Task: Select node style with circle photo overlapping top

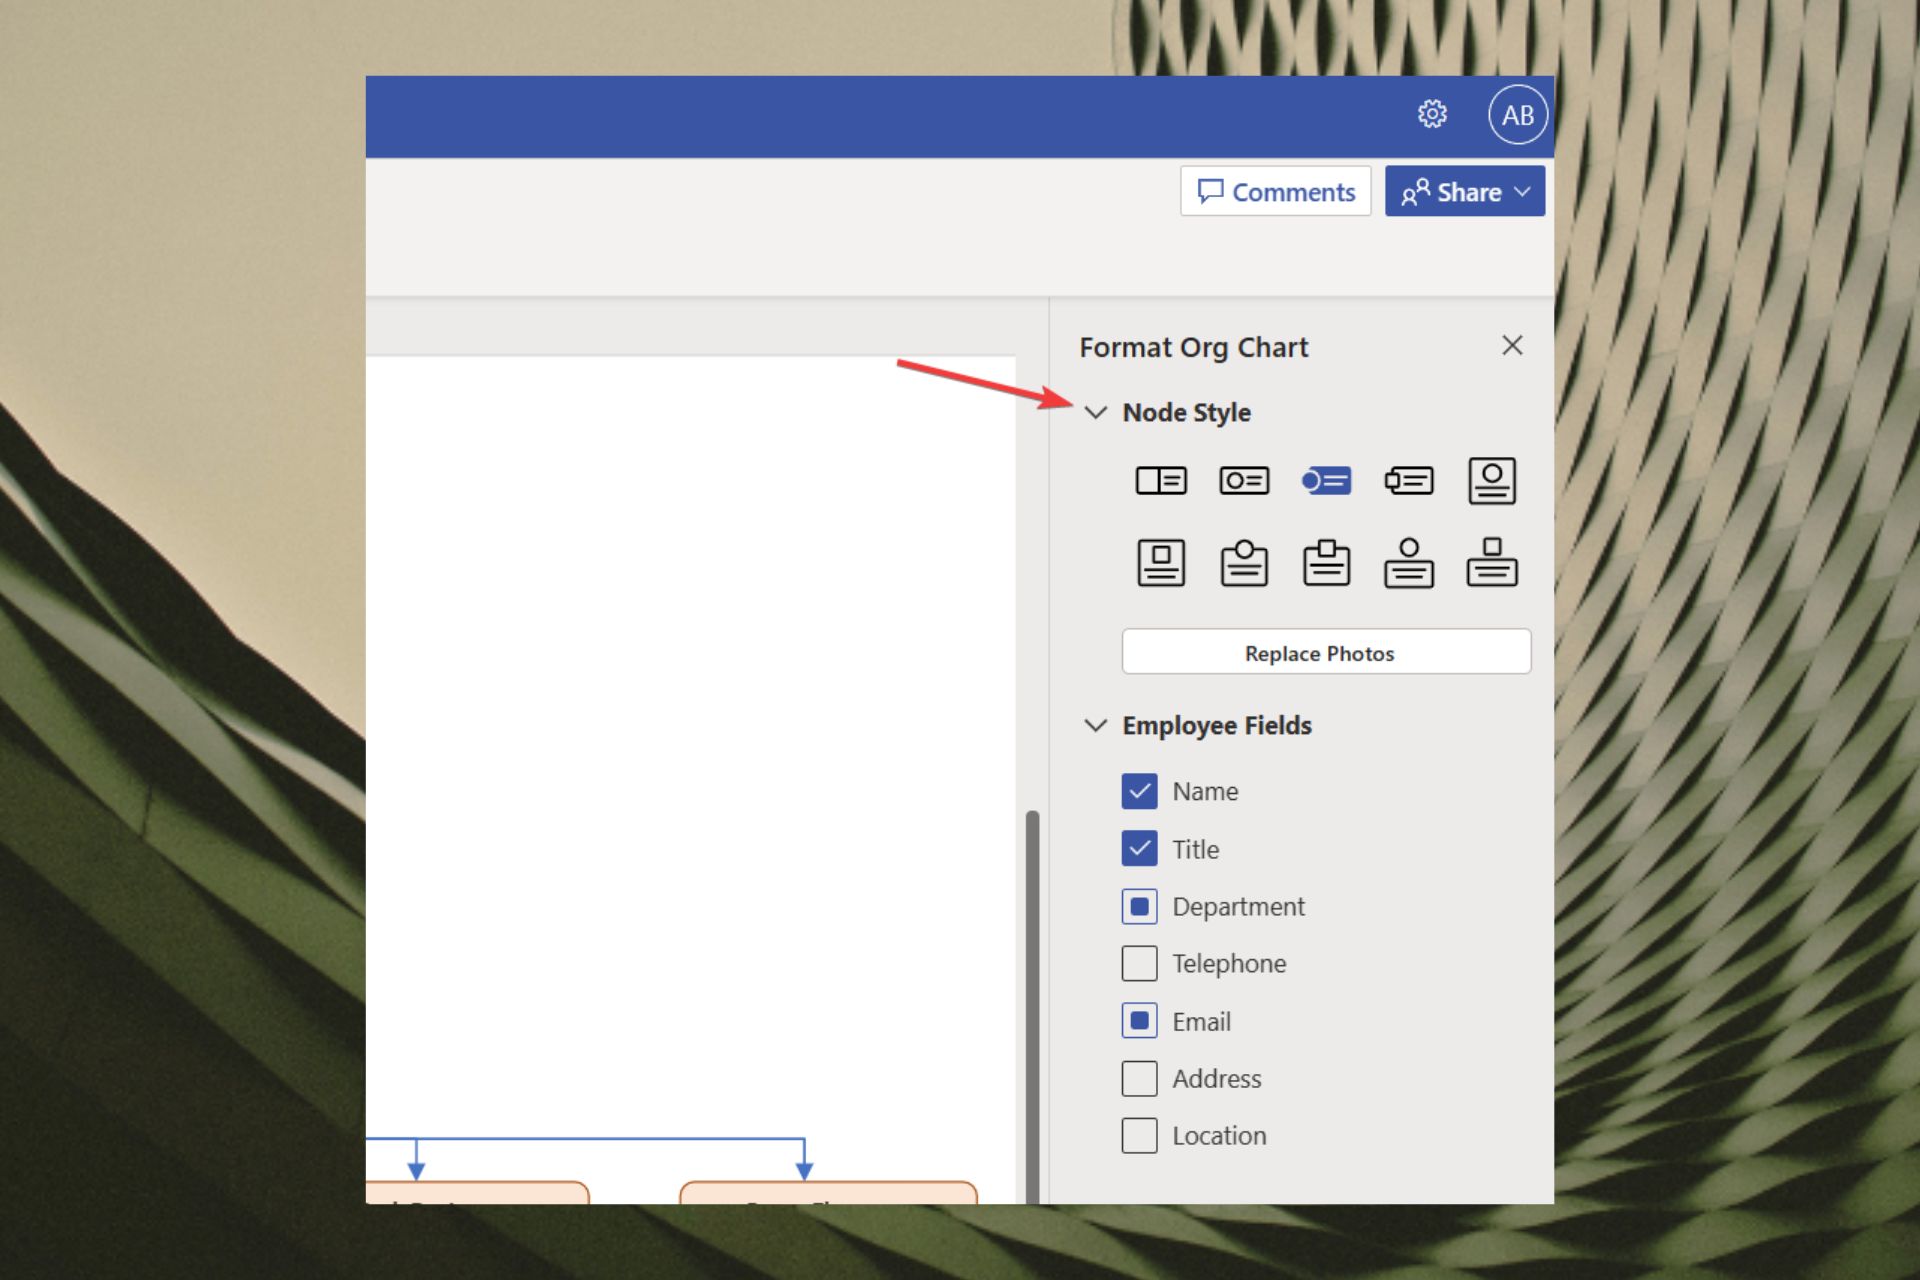Action: tap(1244, 563)
